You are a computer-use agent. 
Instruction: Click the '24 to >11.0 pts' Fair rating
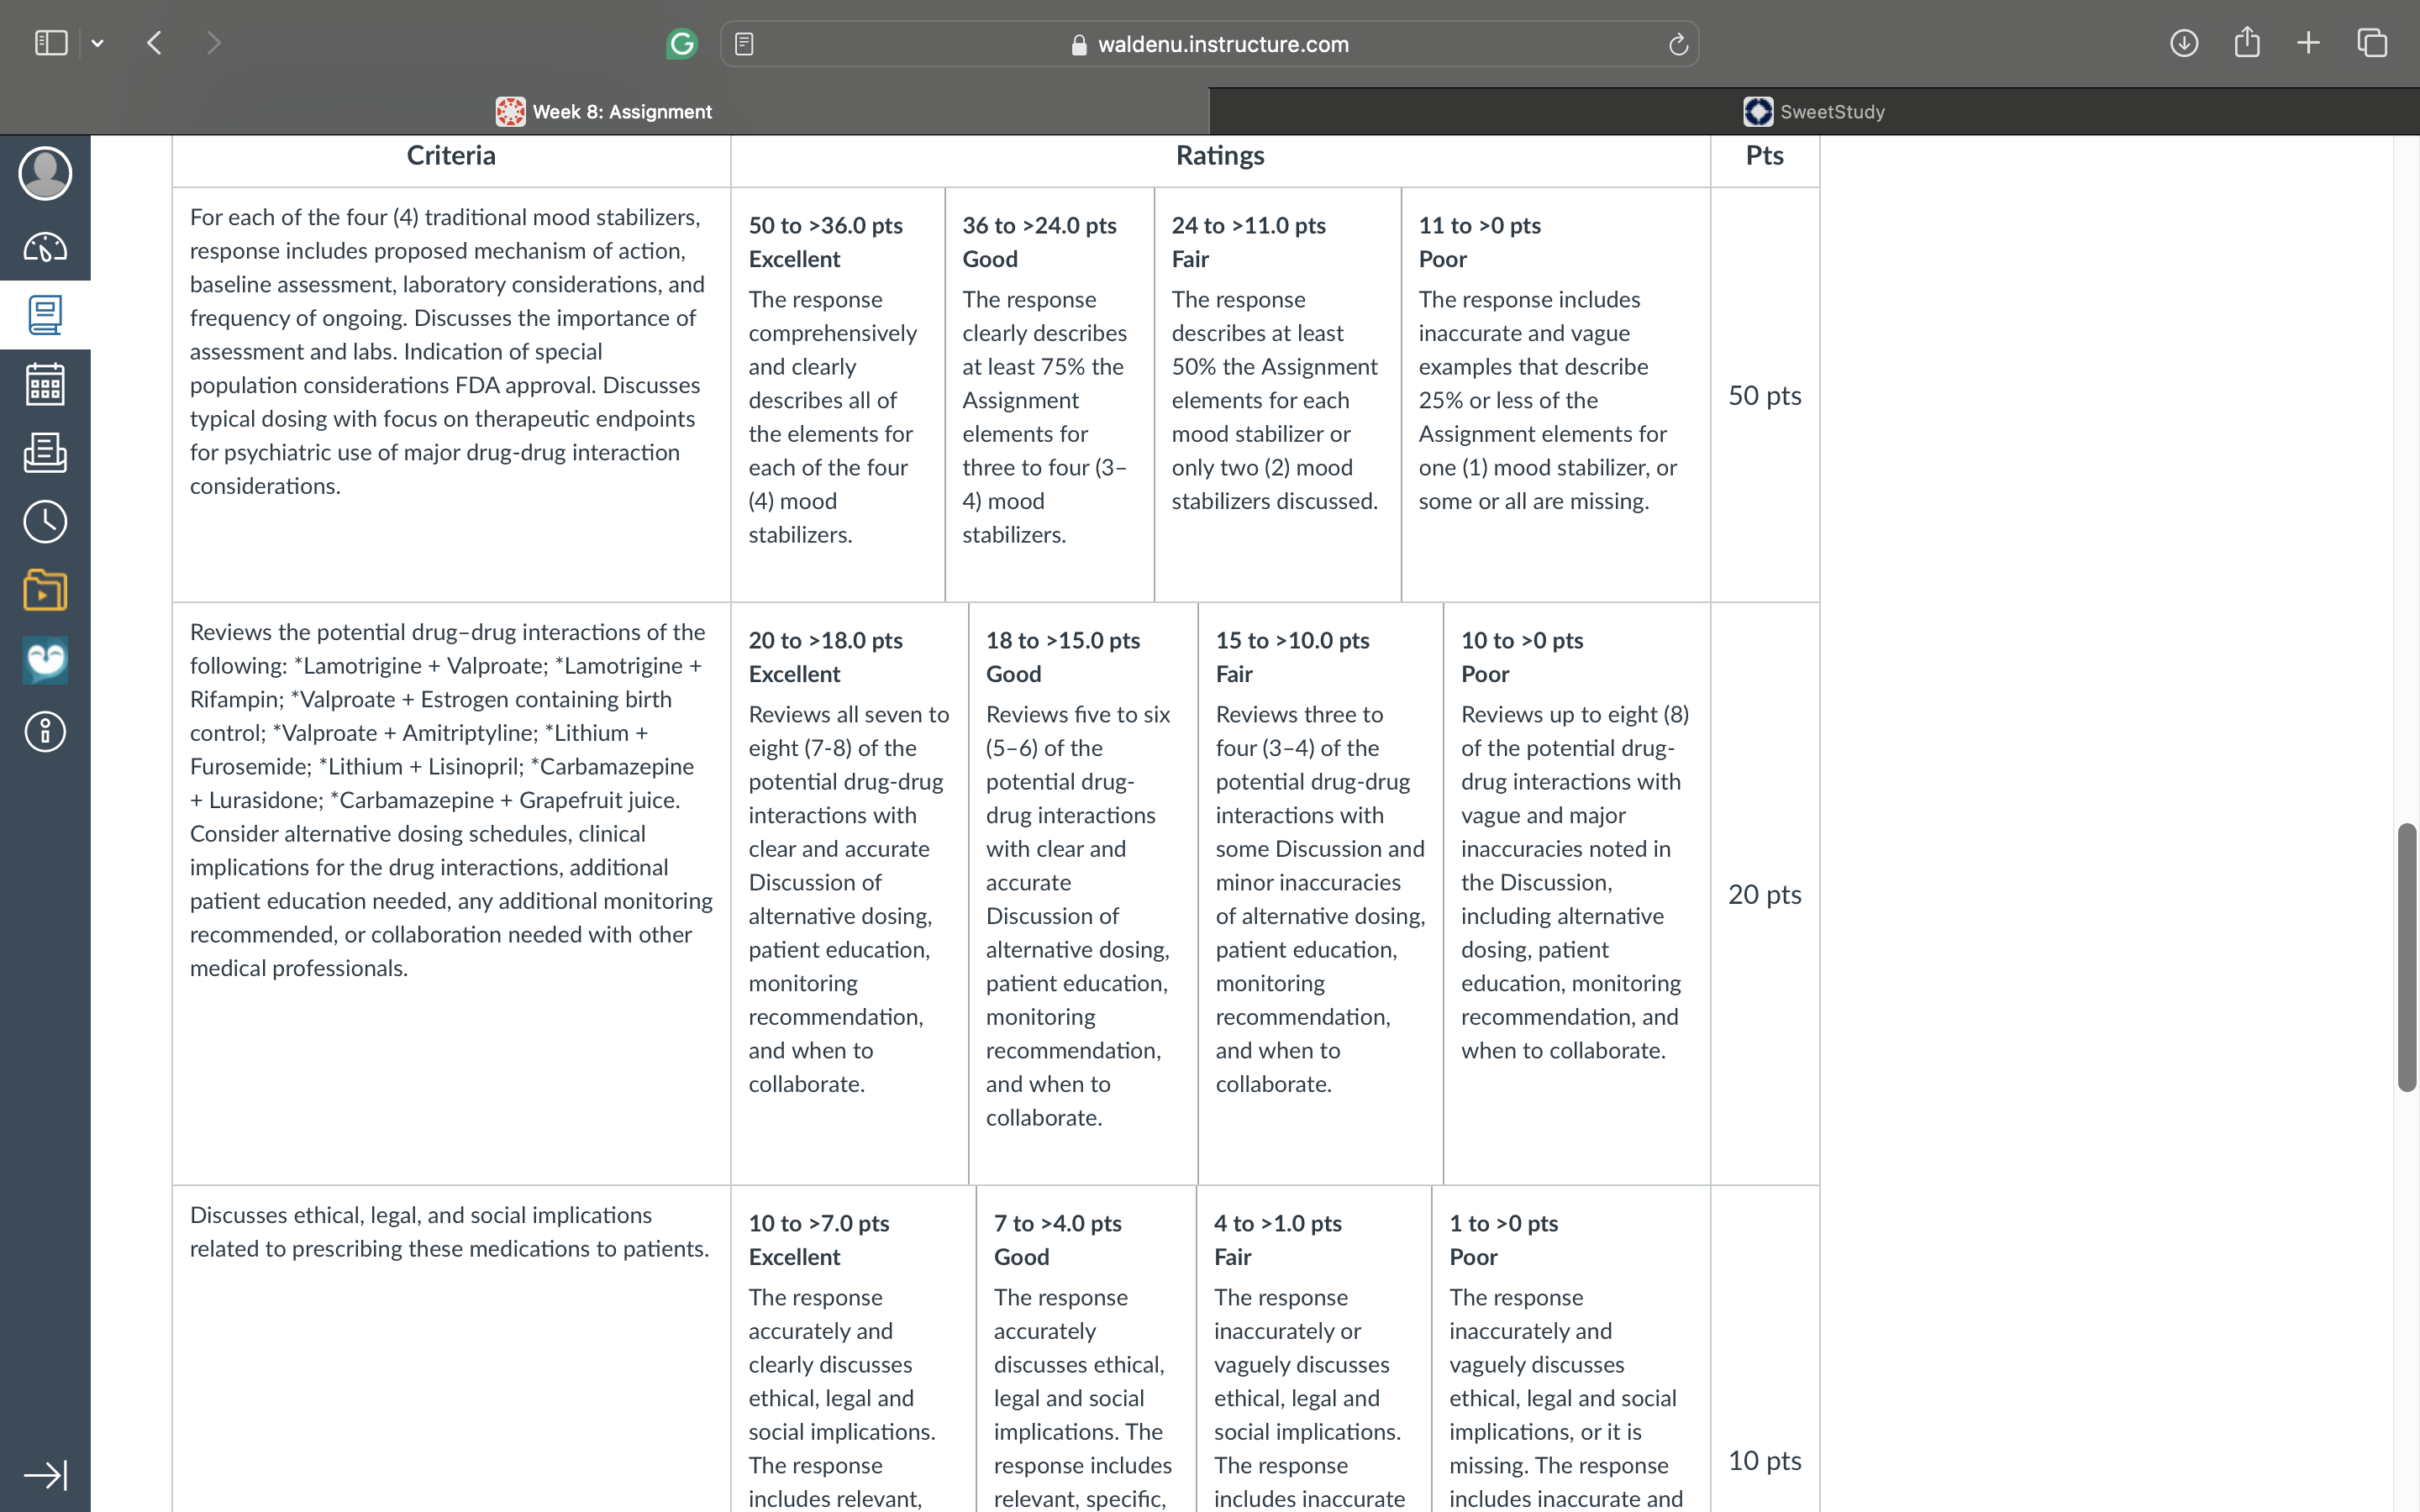pos(1278,395)
